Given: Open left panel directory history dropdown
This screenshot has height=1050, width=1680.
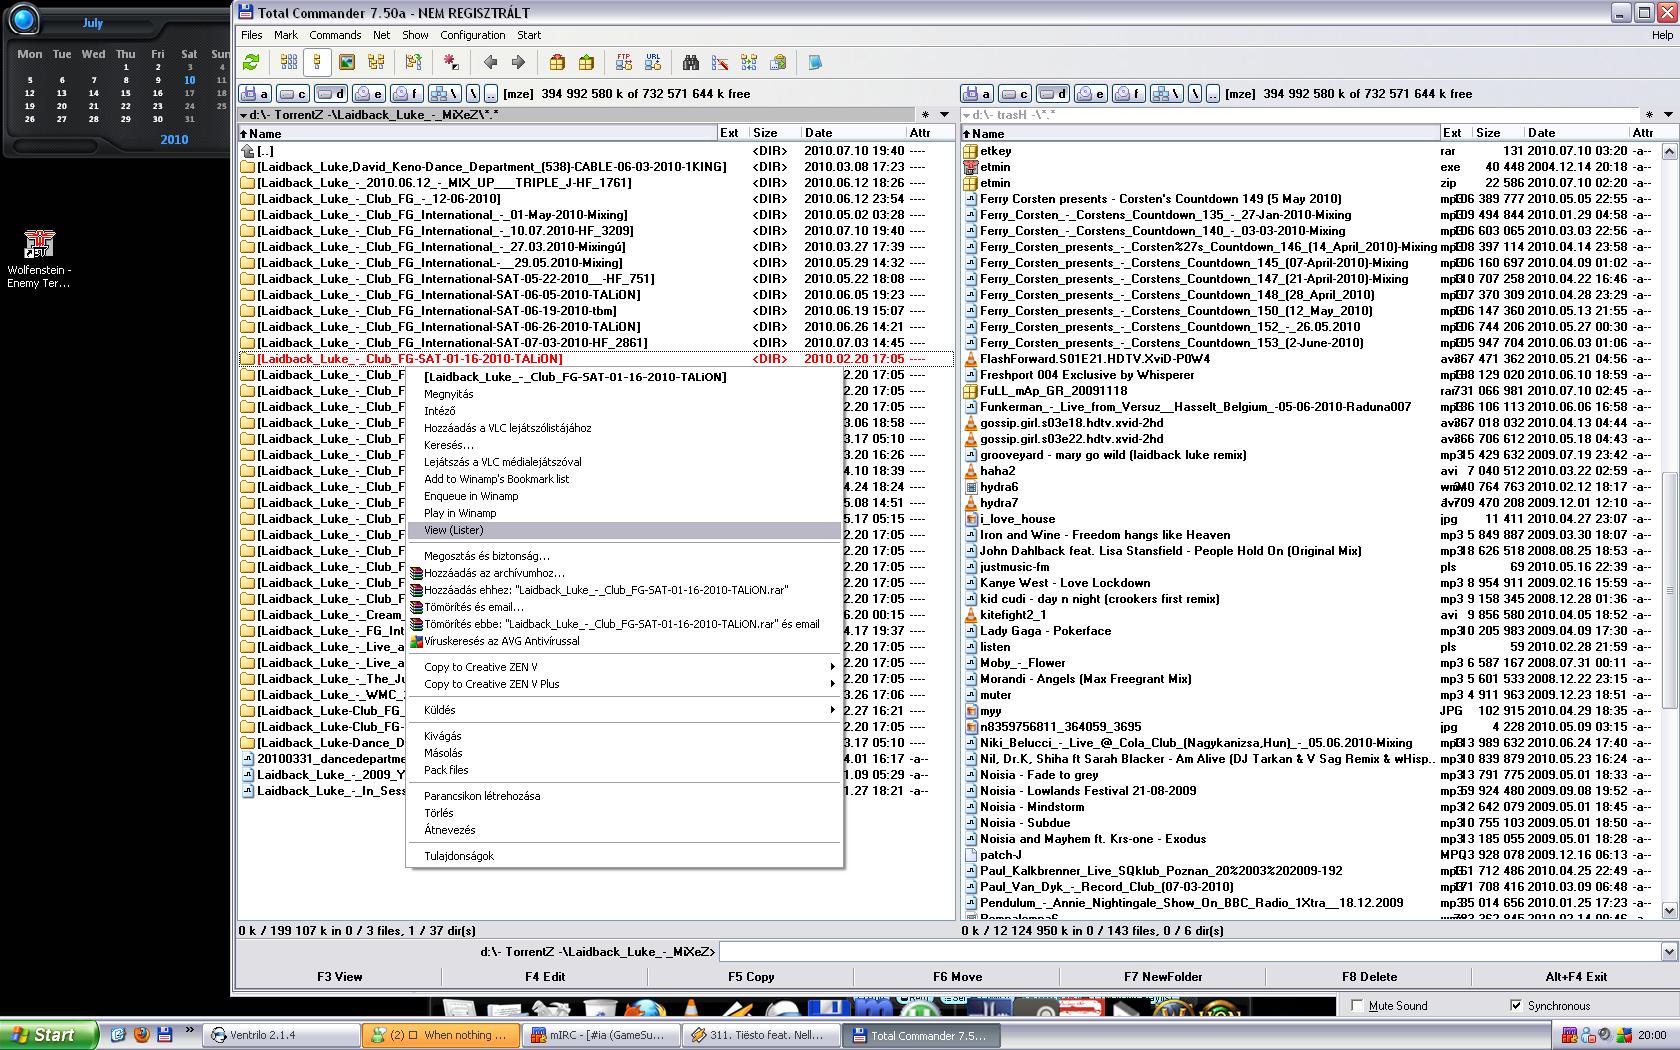Looking at the screenshot, I should 944,115.
